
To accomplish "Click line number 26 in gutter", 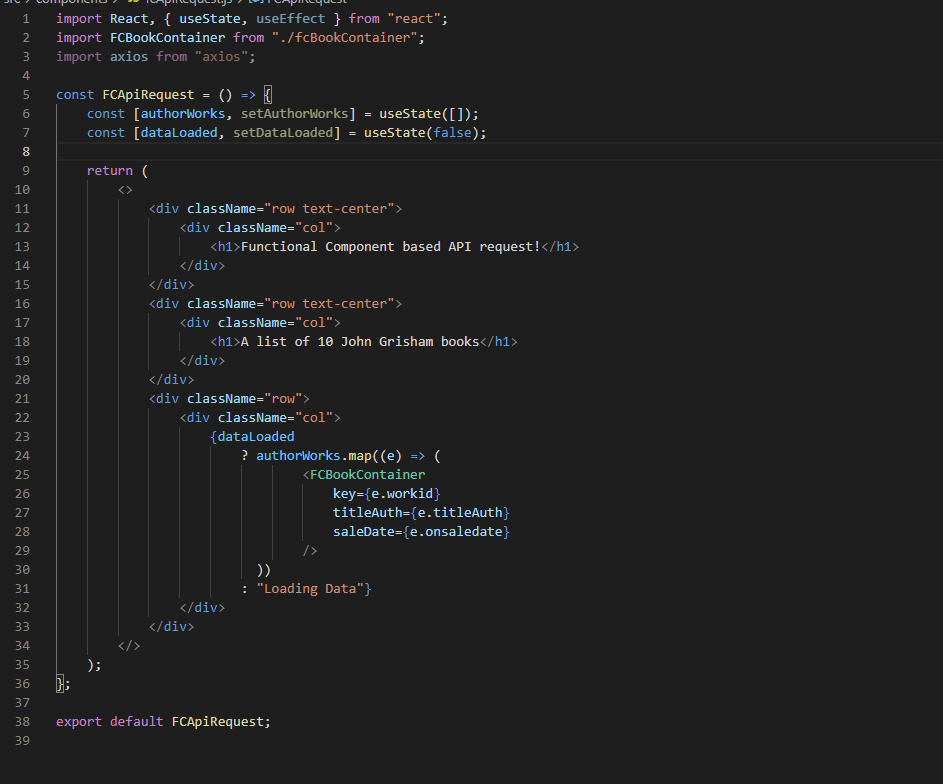I will click(x=22, y=494).
